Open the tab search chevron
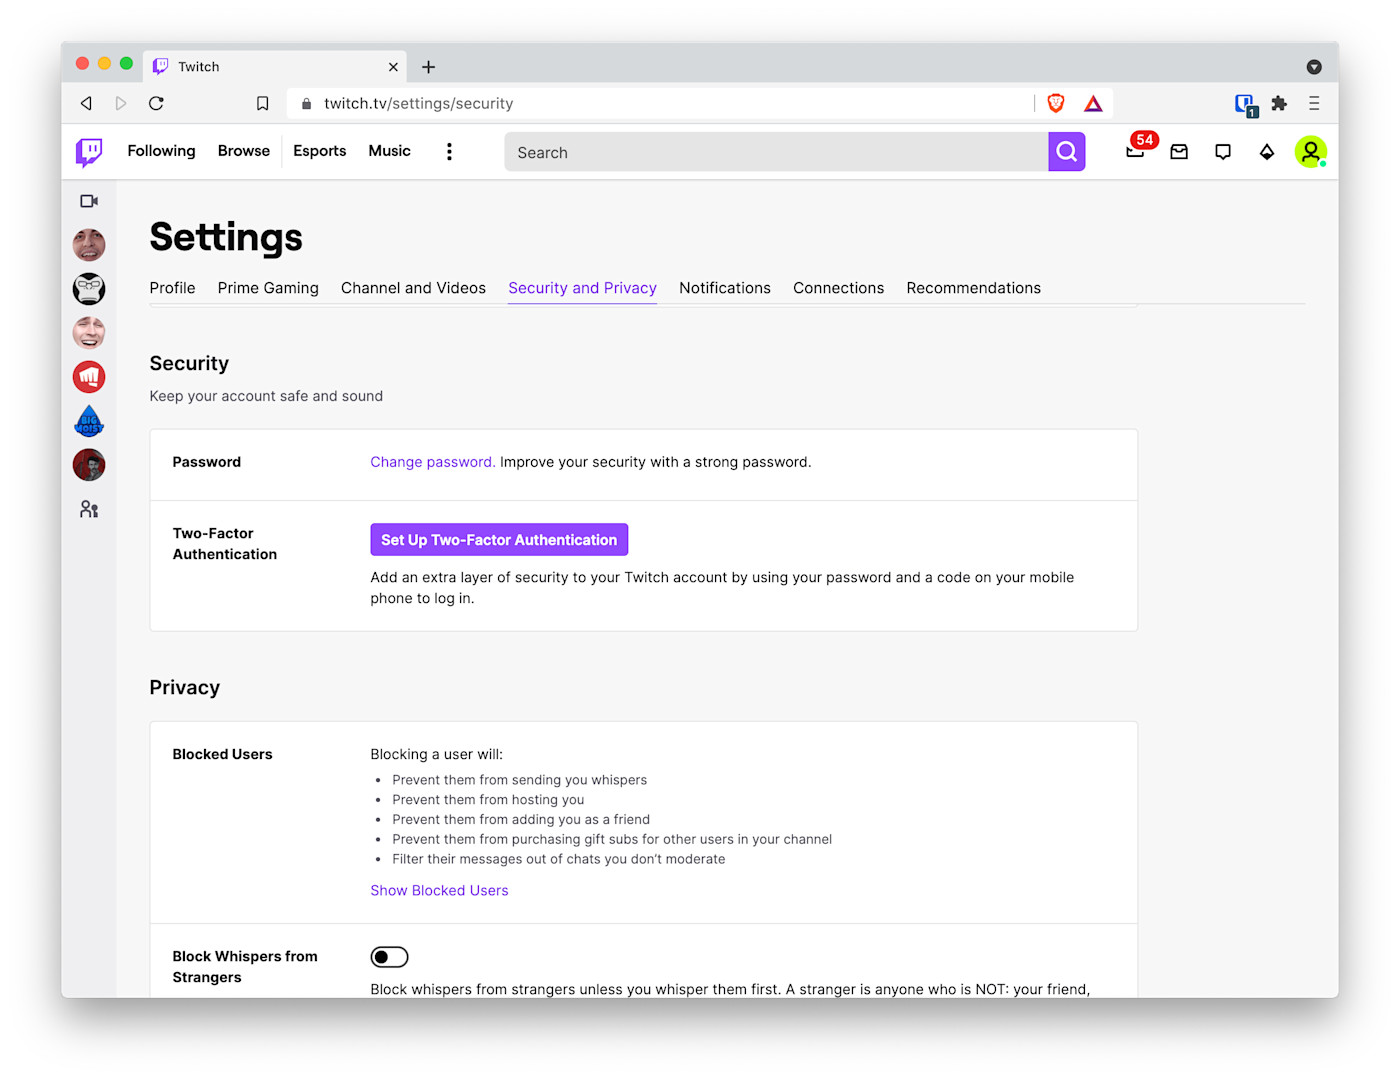Viewport: 1400px width, 1079px height. click(1314, 66)
